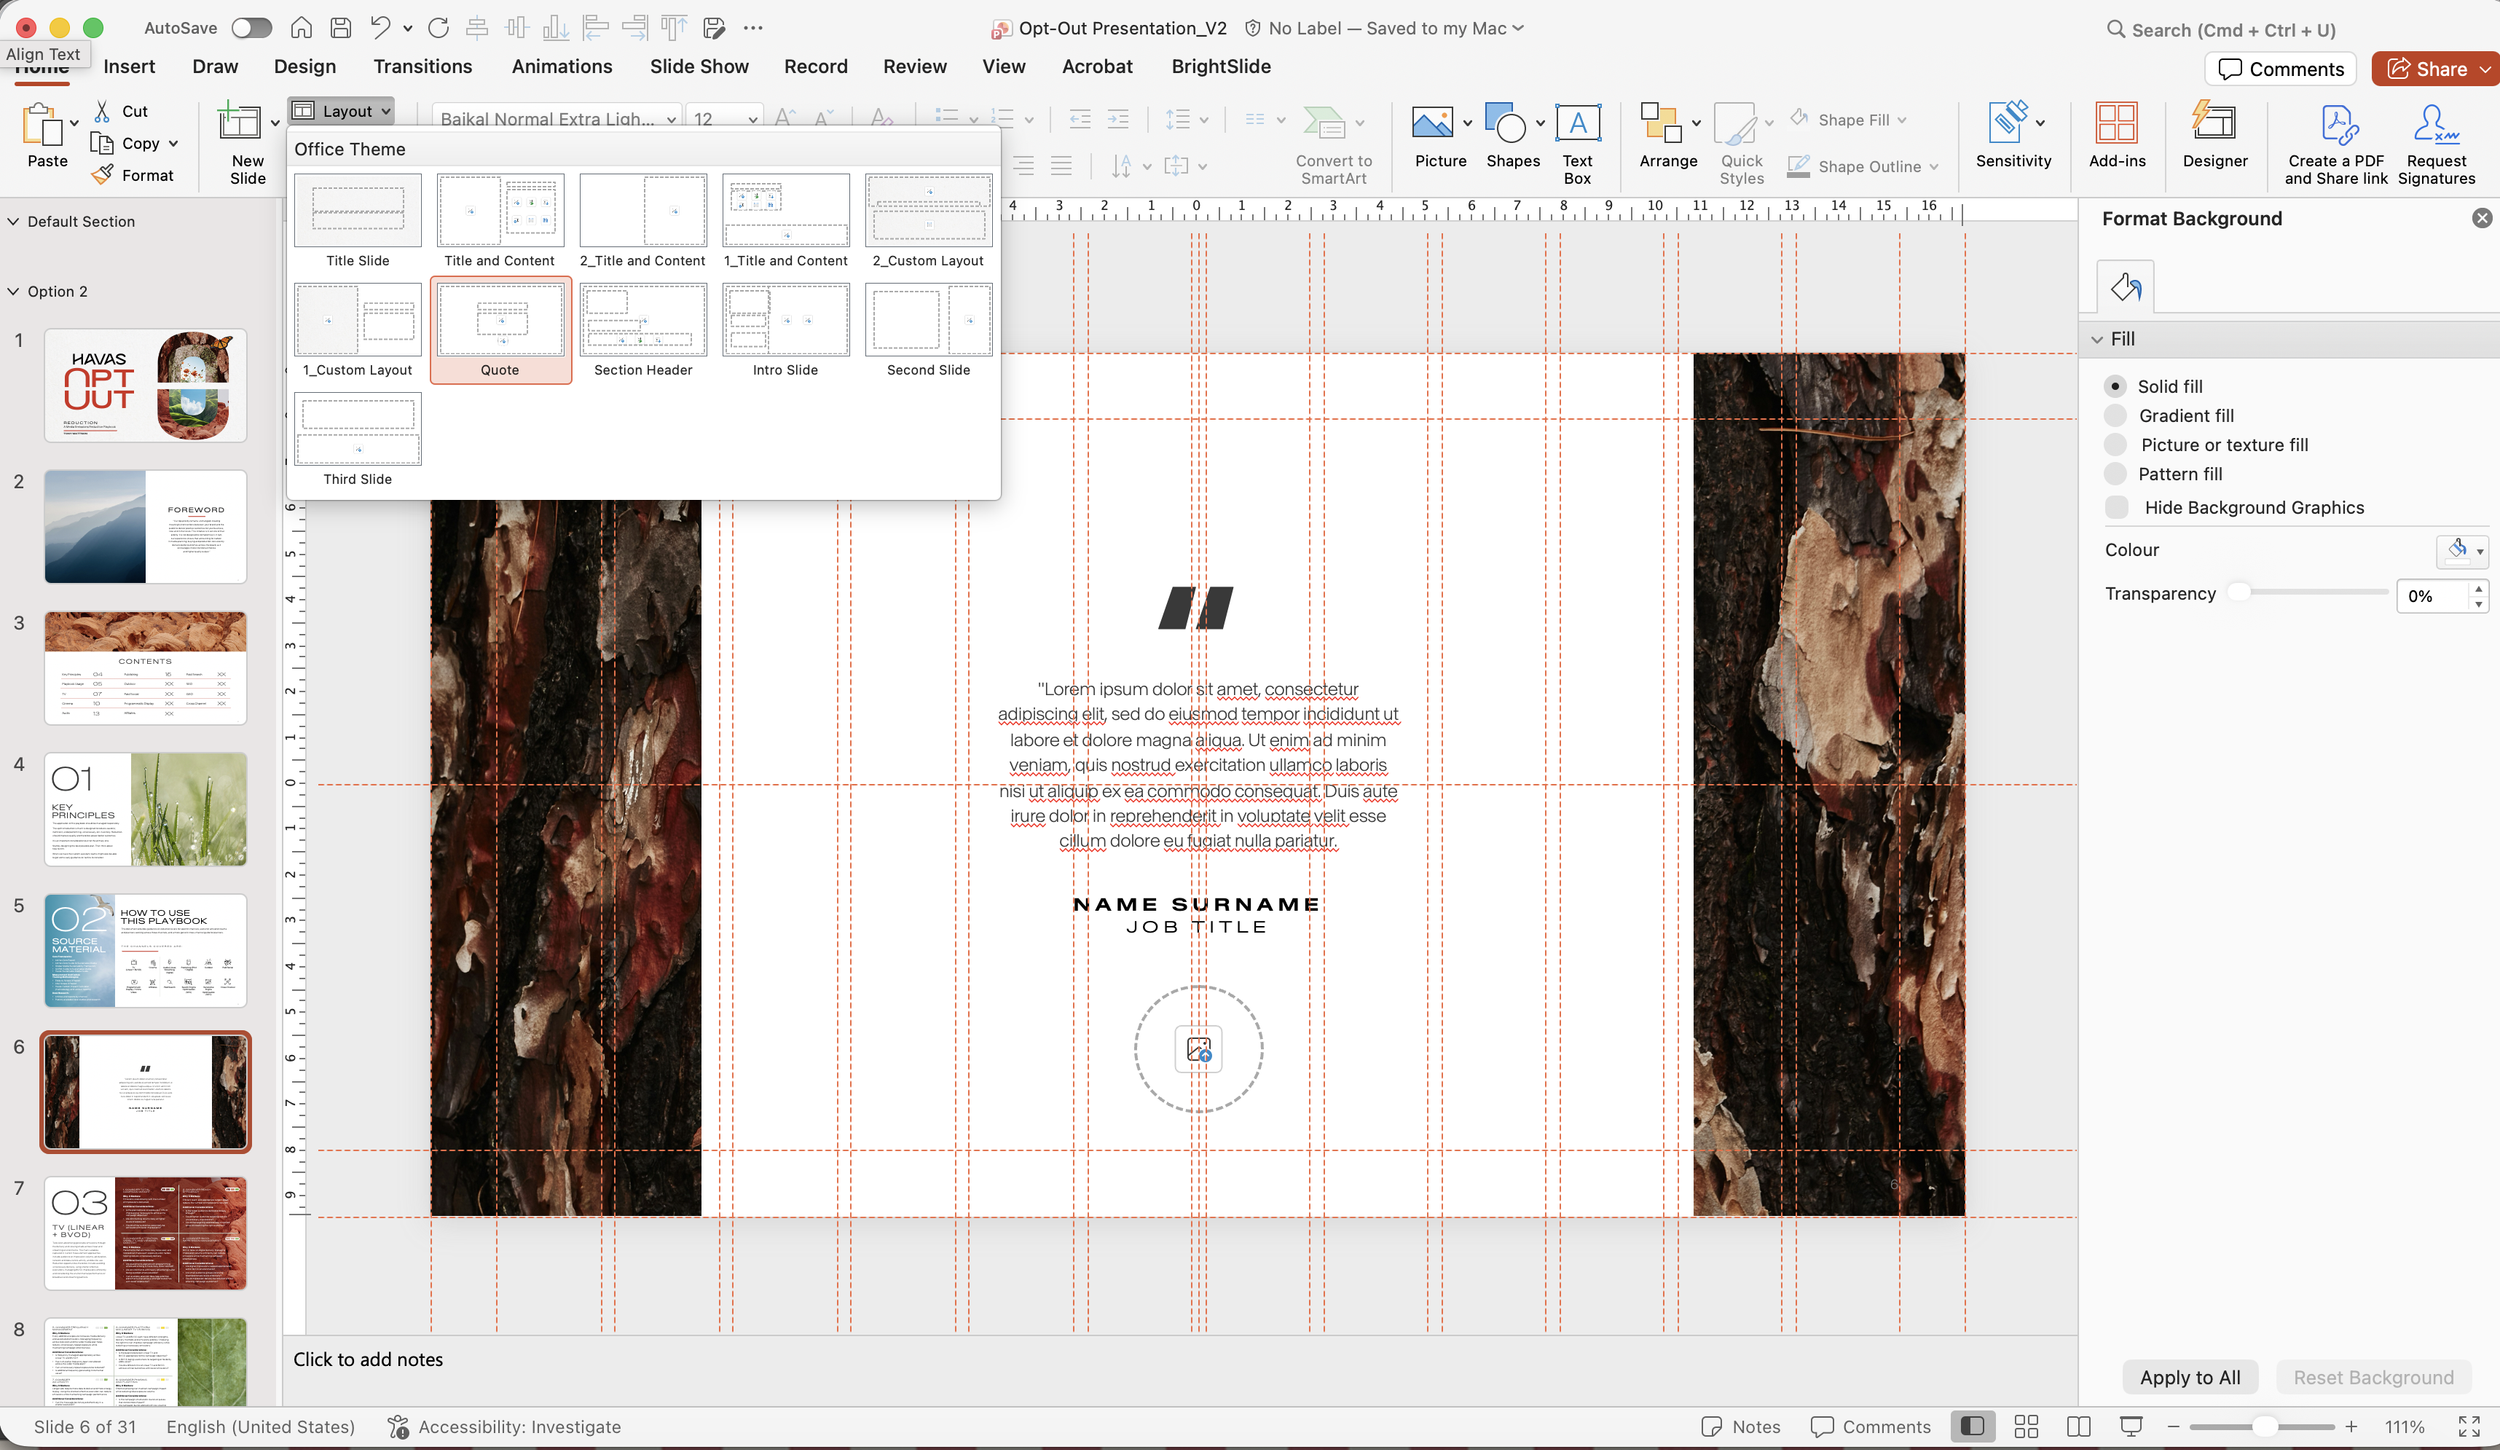Switch to Slide Sorter view
This screenshot has height=1450, width=2500.
2026,1426
